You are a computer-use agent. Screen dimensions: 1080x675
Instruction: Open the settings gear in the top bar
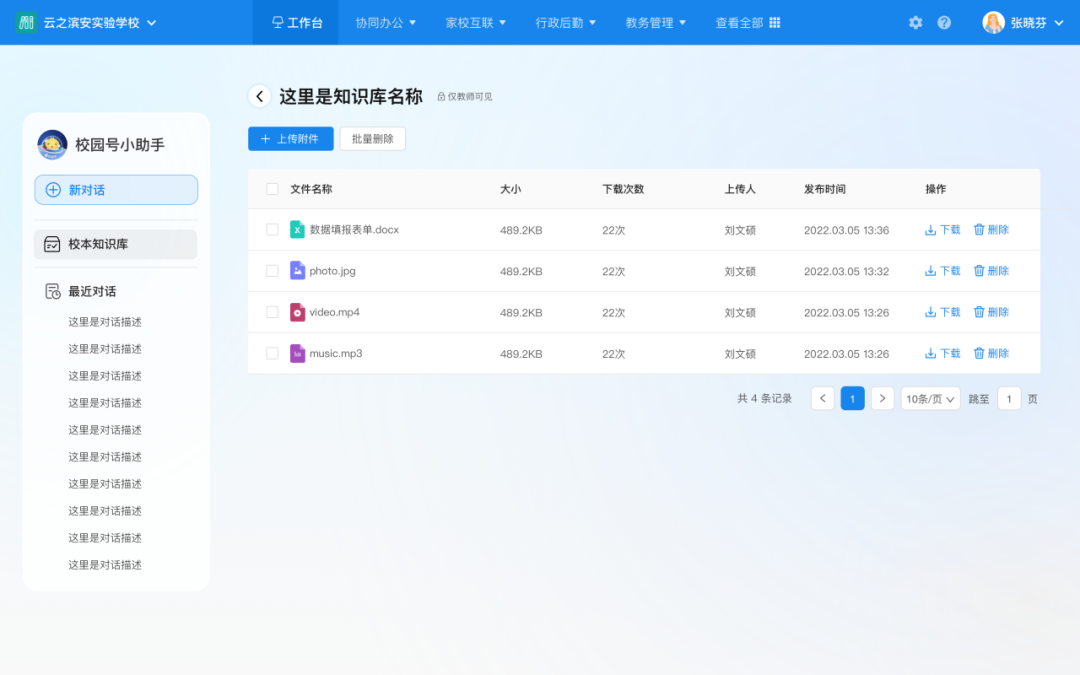tap(915, 22)
